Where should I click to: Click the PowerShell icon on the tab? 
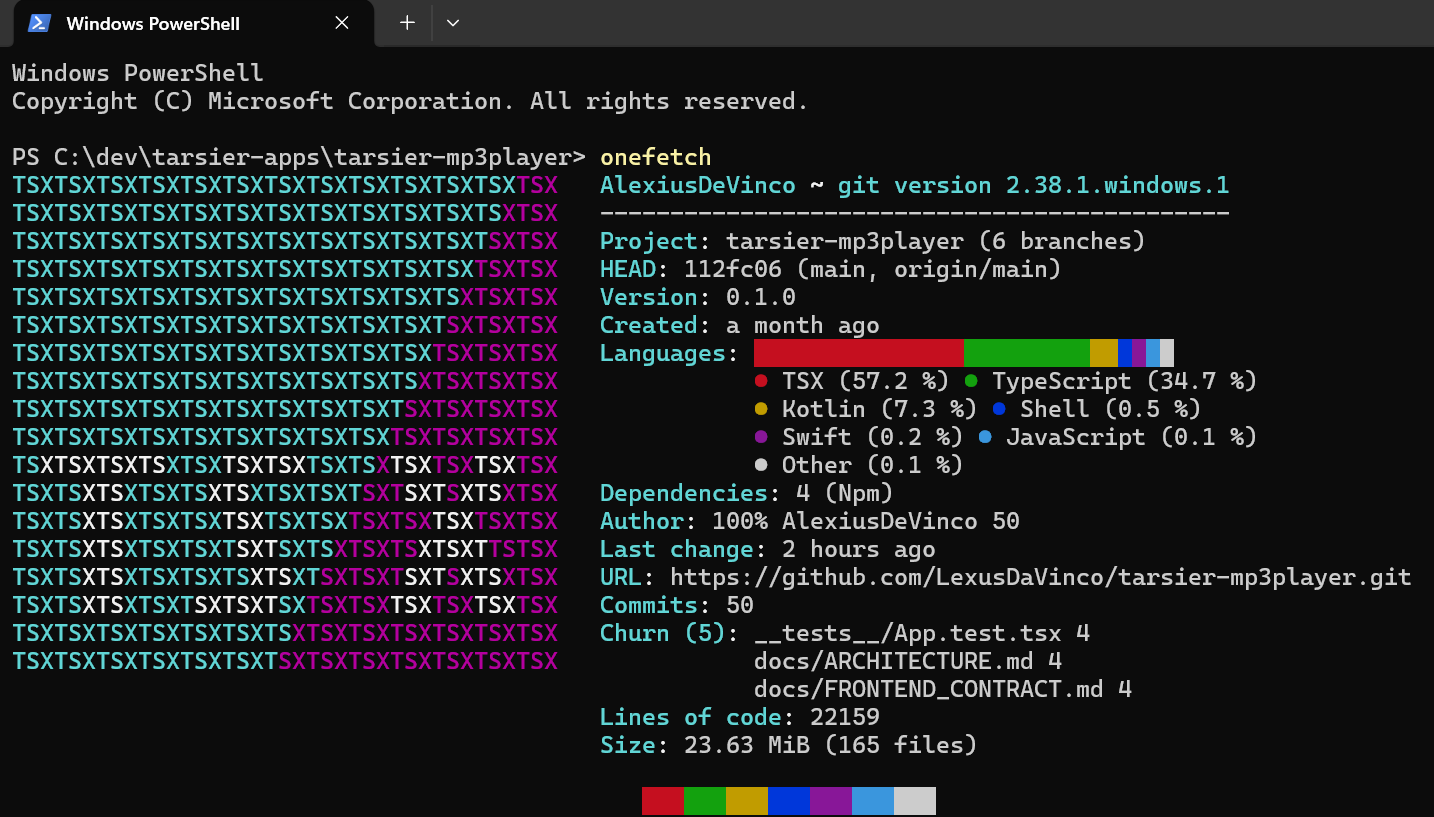(x=39, y=23)
